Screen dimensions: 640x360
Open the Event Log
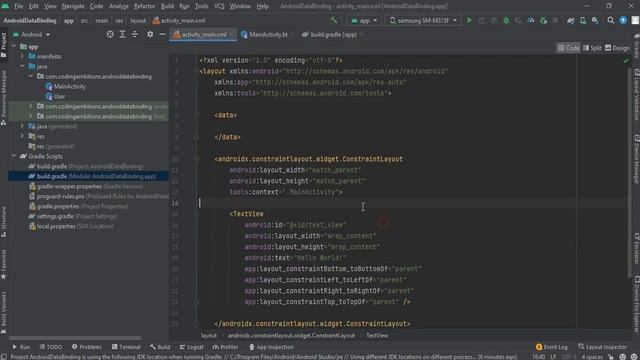pos(551,347)
